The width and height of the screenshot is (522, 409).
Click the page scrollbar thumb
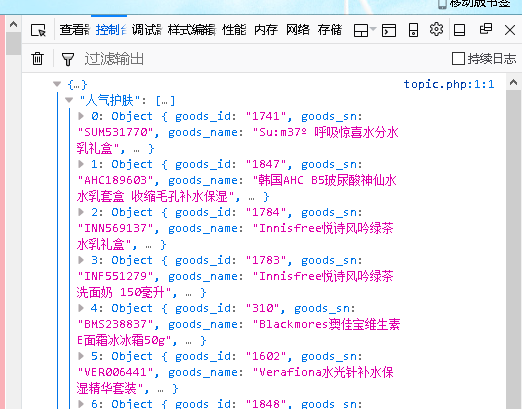13,44
